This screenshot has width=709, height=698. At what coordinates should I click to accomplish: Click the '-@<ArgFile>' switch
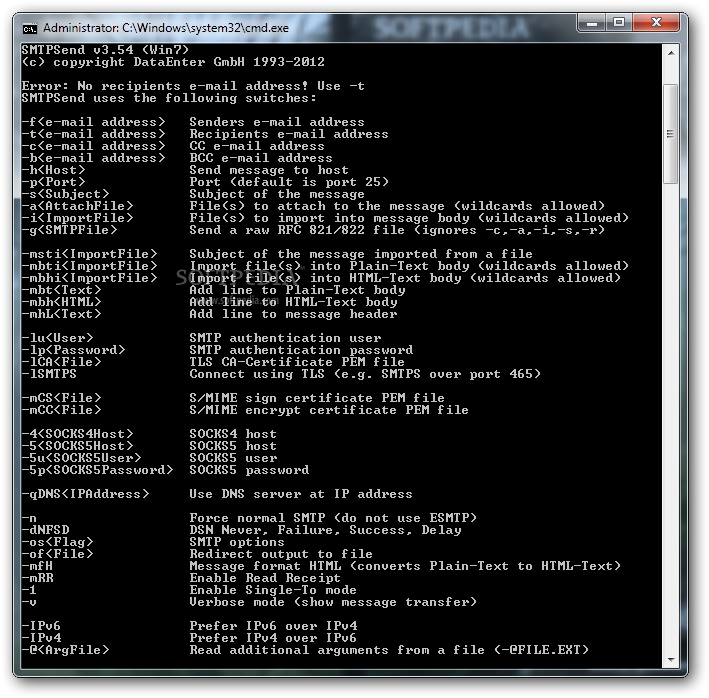66,650
